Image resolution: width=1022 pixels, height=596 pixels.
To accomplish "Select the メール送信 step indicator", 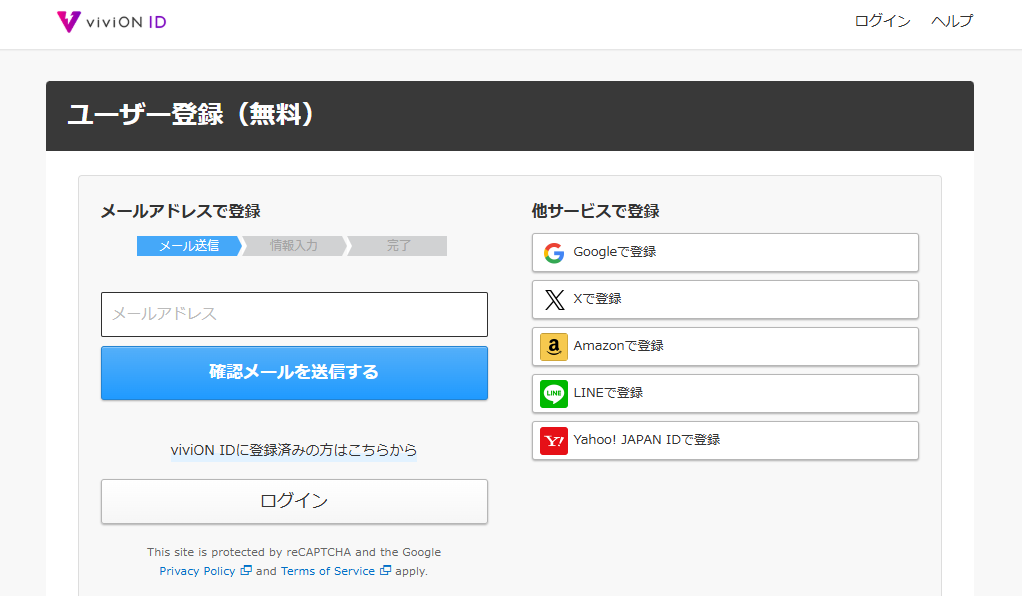I will point(188,246).
